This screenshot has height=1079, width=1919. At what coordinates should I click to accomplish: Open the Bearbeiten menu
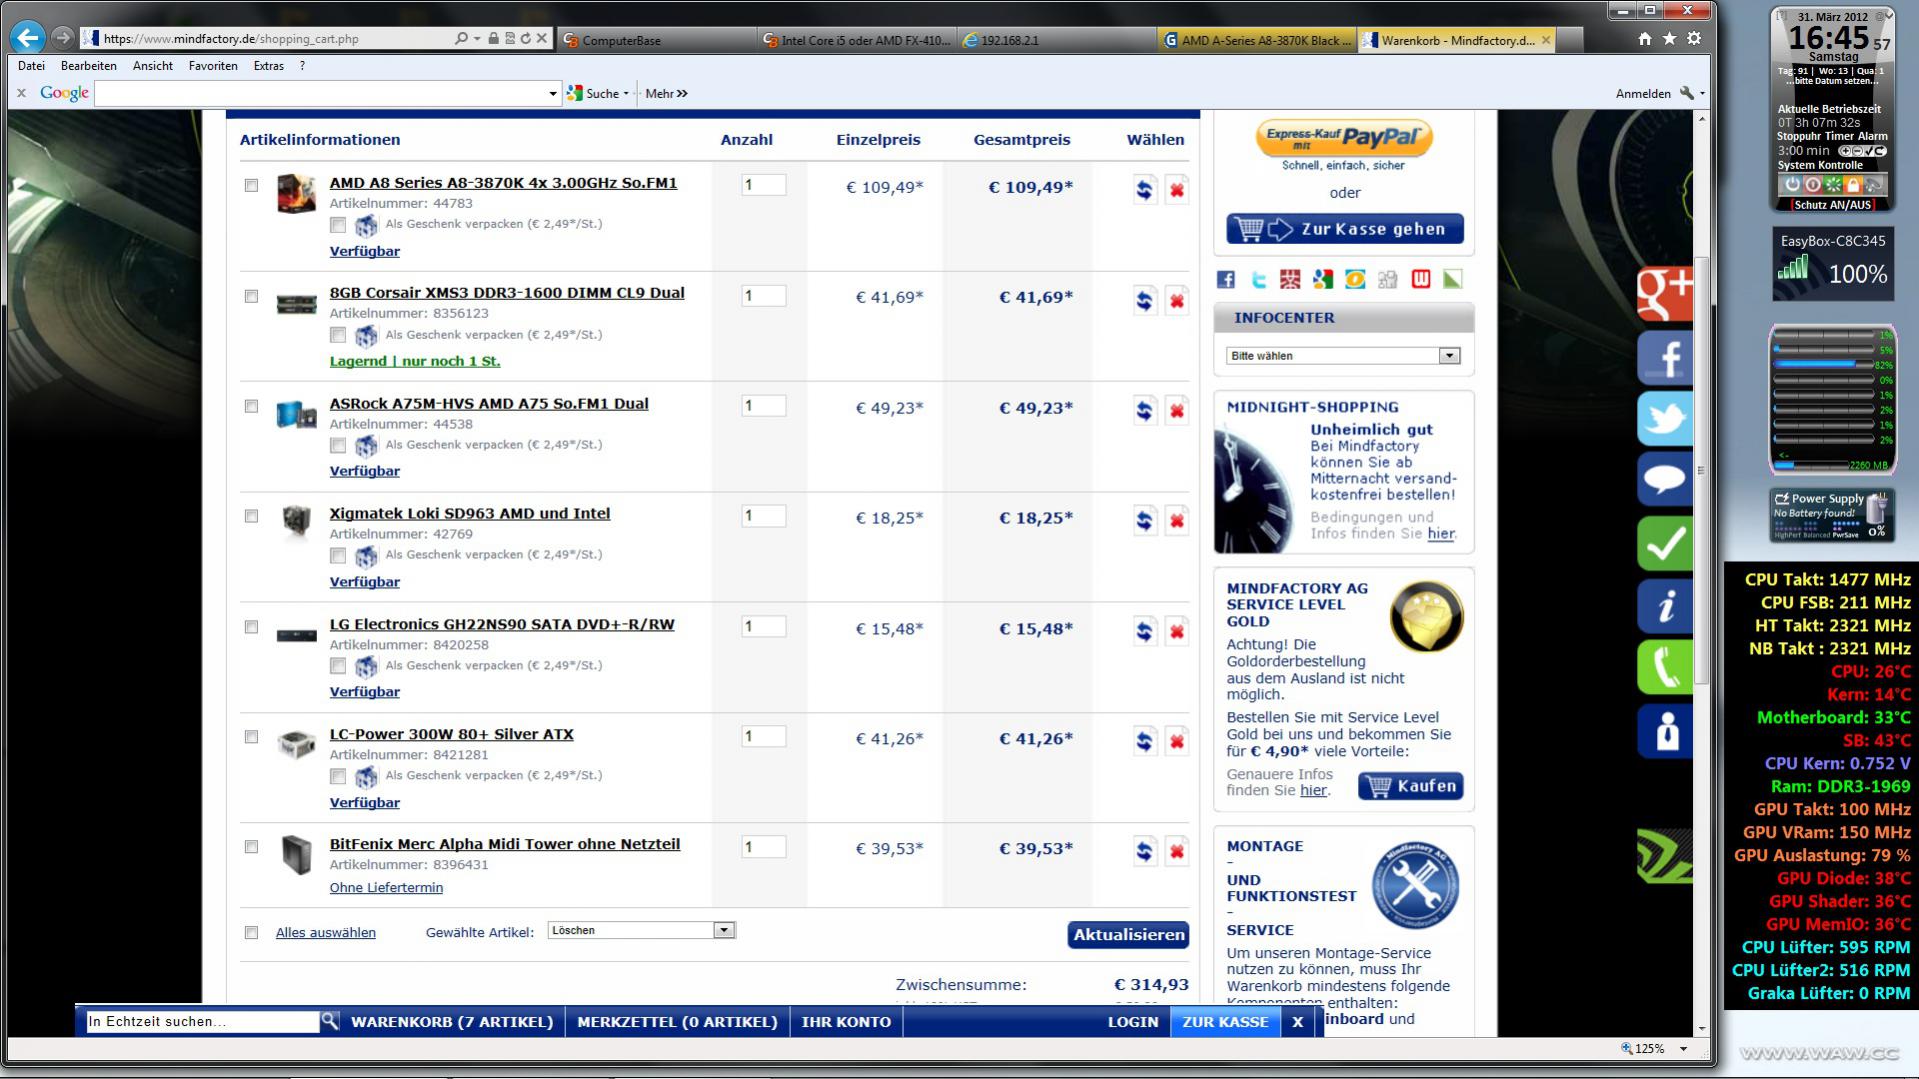(89, 66)
